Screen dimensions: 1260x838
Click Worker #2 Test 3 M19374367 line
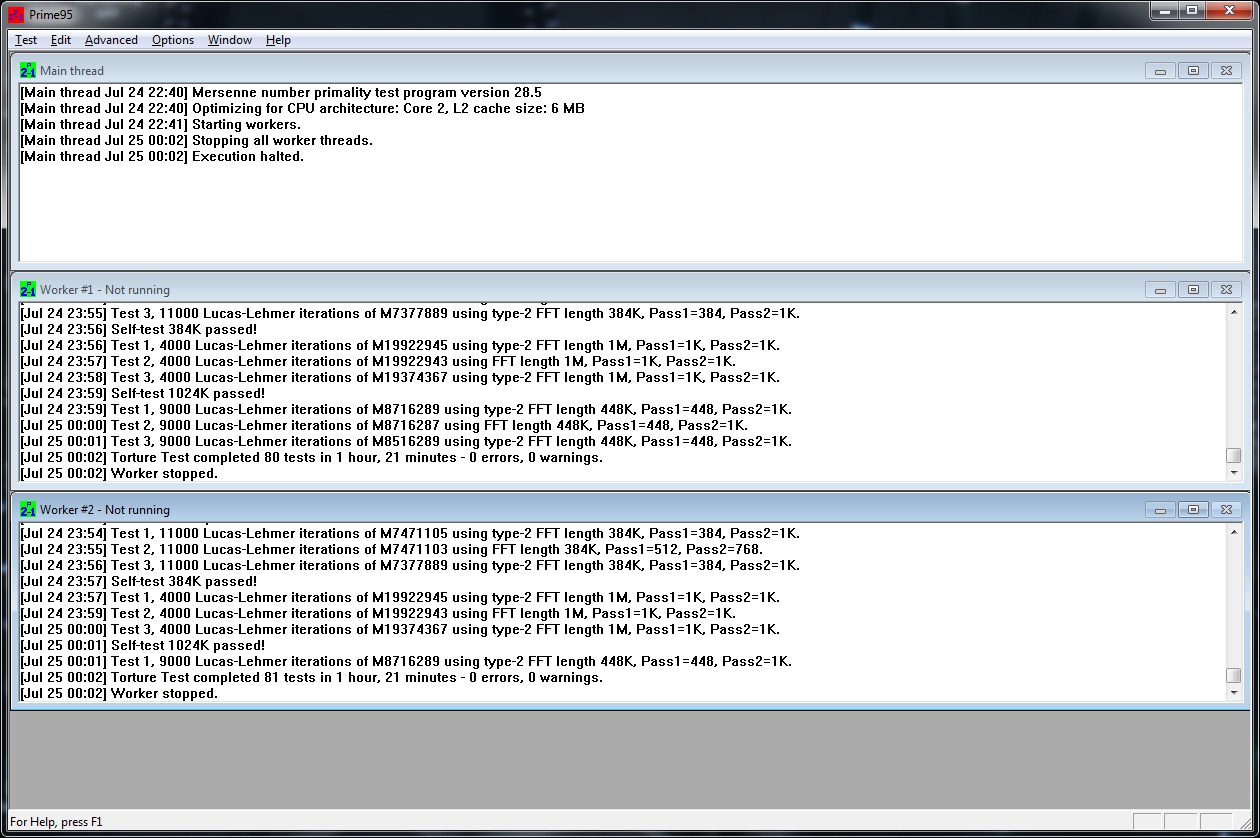tap(400, 629)
